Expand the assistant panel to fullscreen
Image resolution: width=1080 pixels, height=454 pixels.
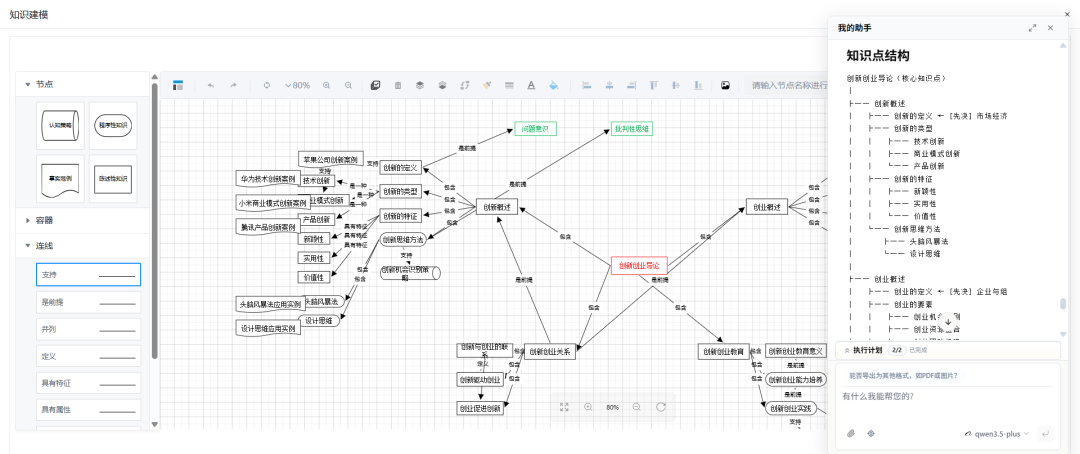pos(1032,28)
